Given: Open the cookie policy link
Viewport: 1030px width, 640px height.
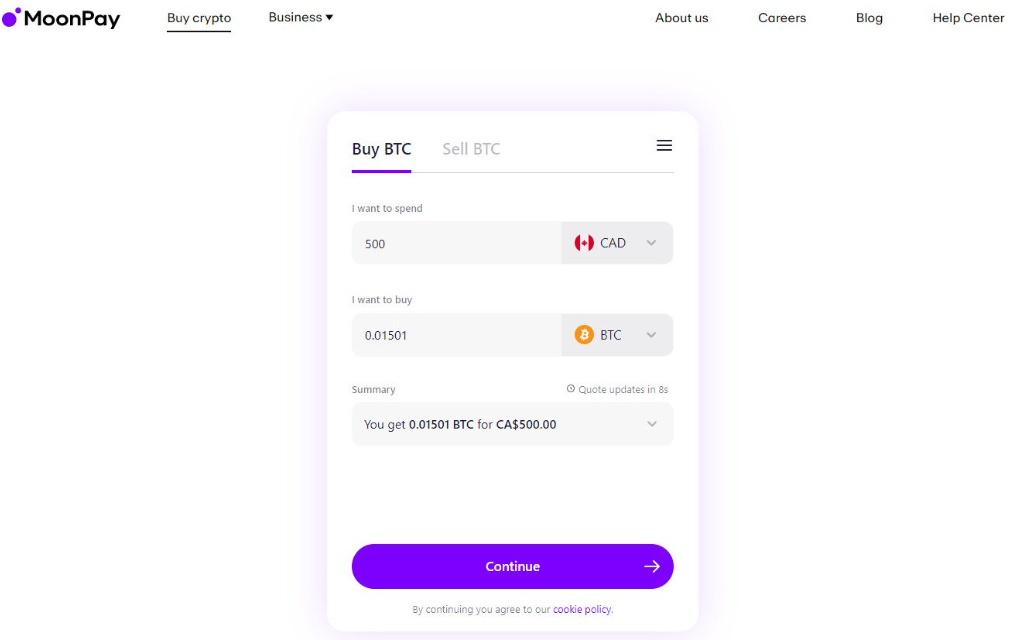Looking at the screenshot, I should tap(580, 609).
